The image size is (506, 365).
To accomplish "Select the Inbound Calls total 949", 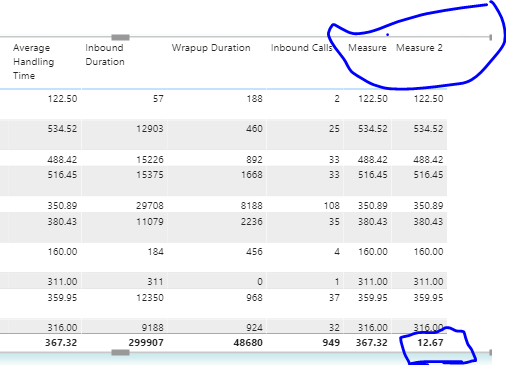I will point(331,343).
